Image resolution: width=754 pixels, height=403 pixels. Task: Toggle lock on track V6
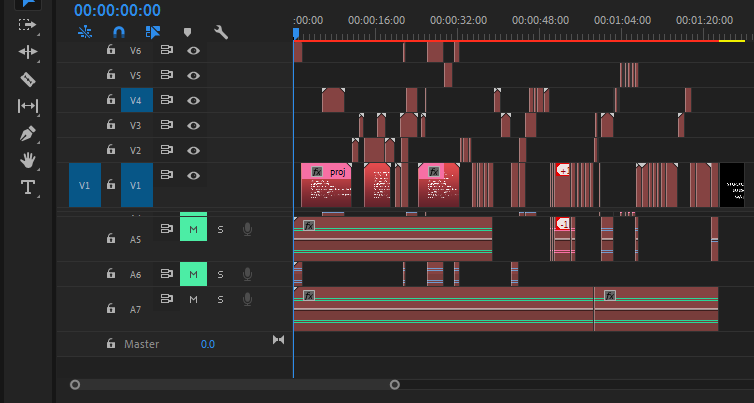click(x=111, y=50)
